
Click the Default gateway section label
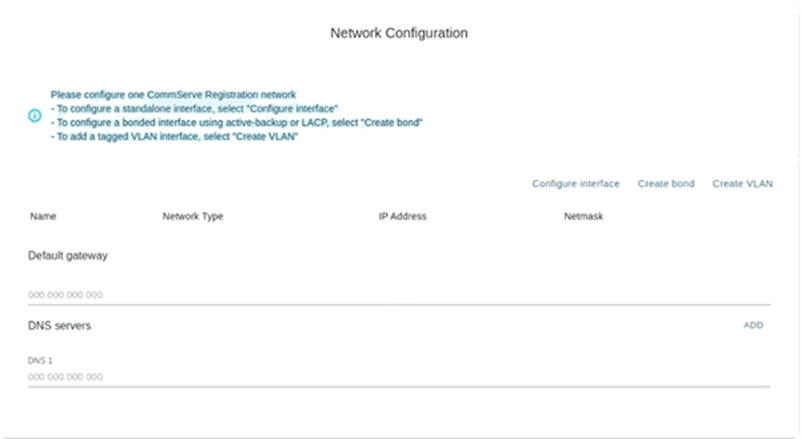click(x=68, y=255)
